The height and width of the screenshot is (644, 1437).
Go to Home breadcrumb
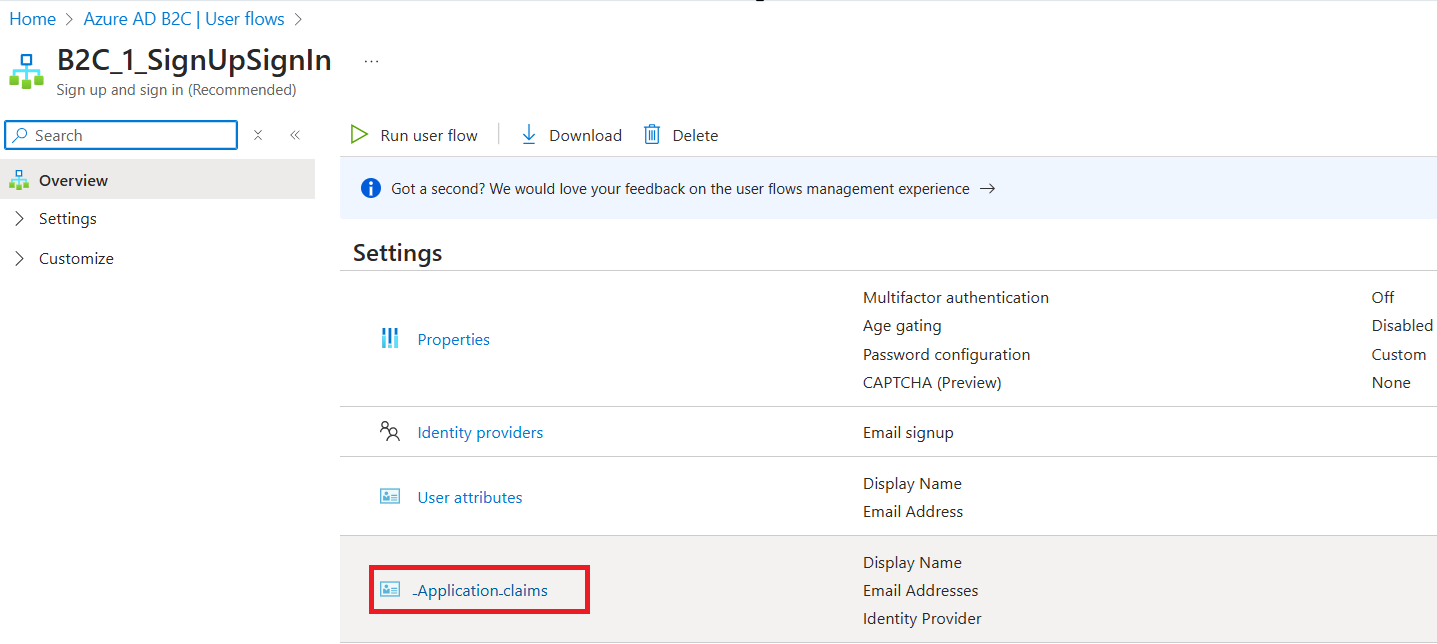coord(32,19)
